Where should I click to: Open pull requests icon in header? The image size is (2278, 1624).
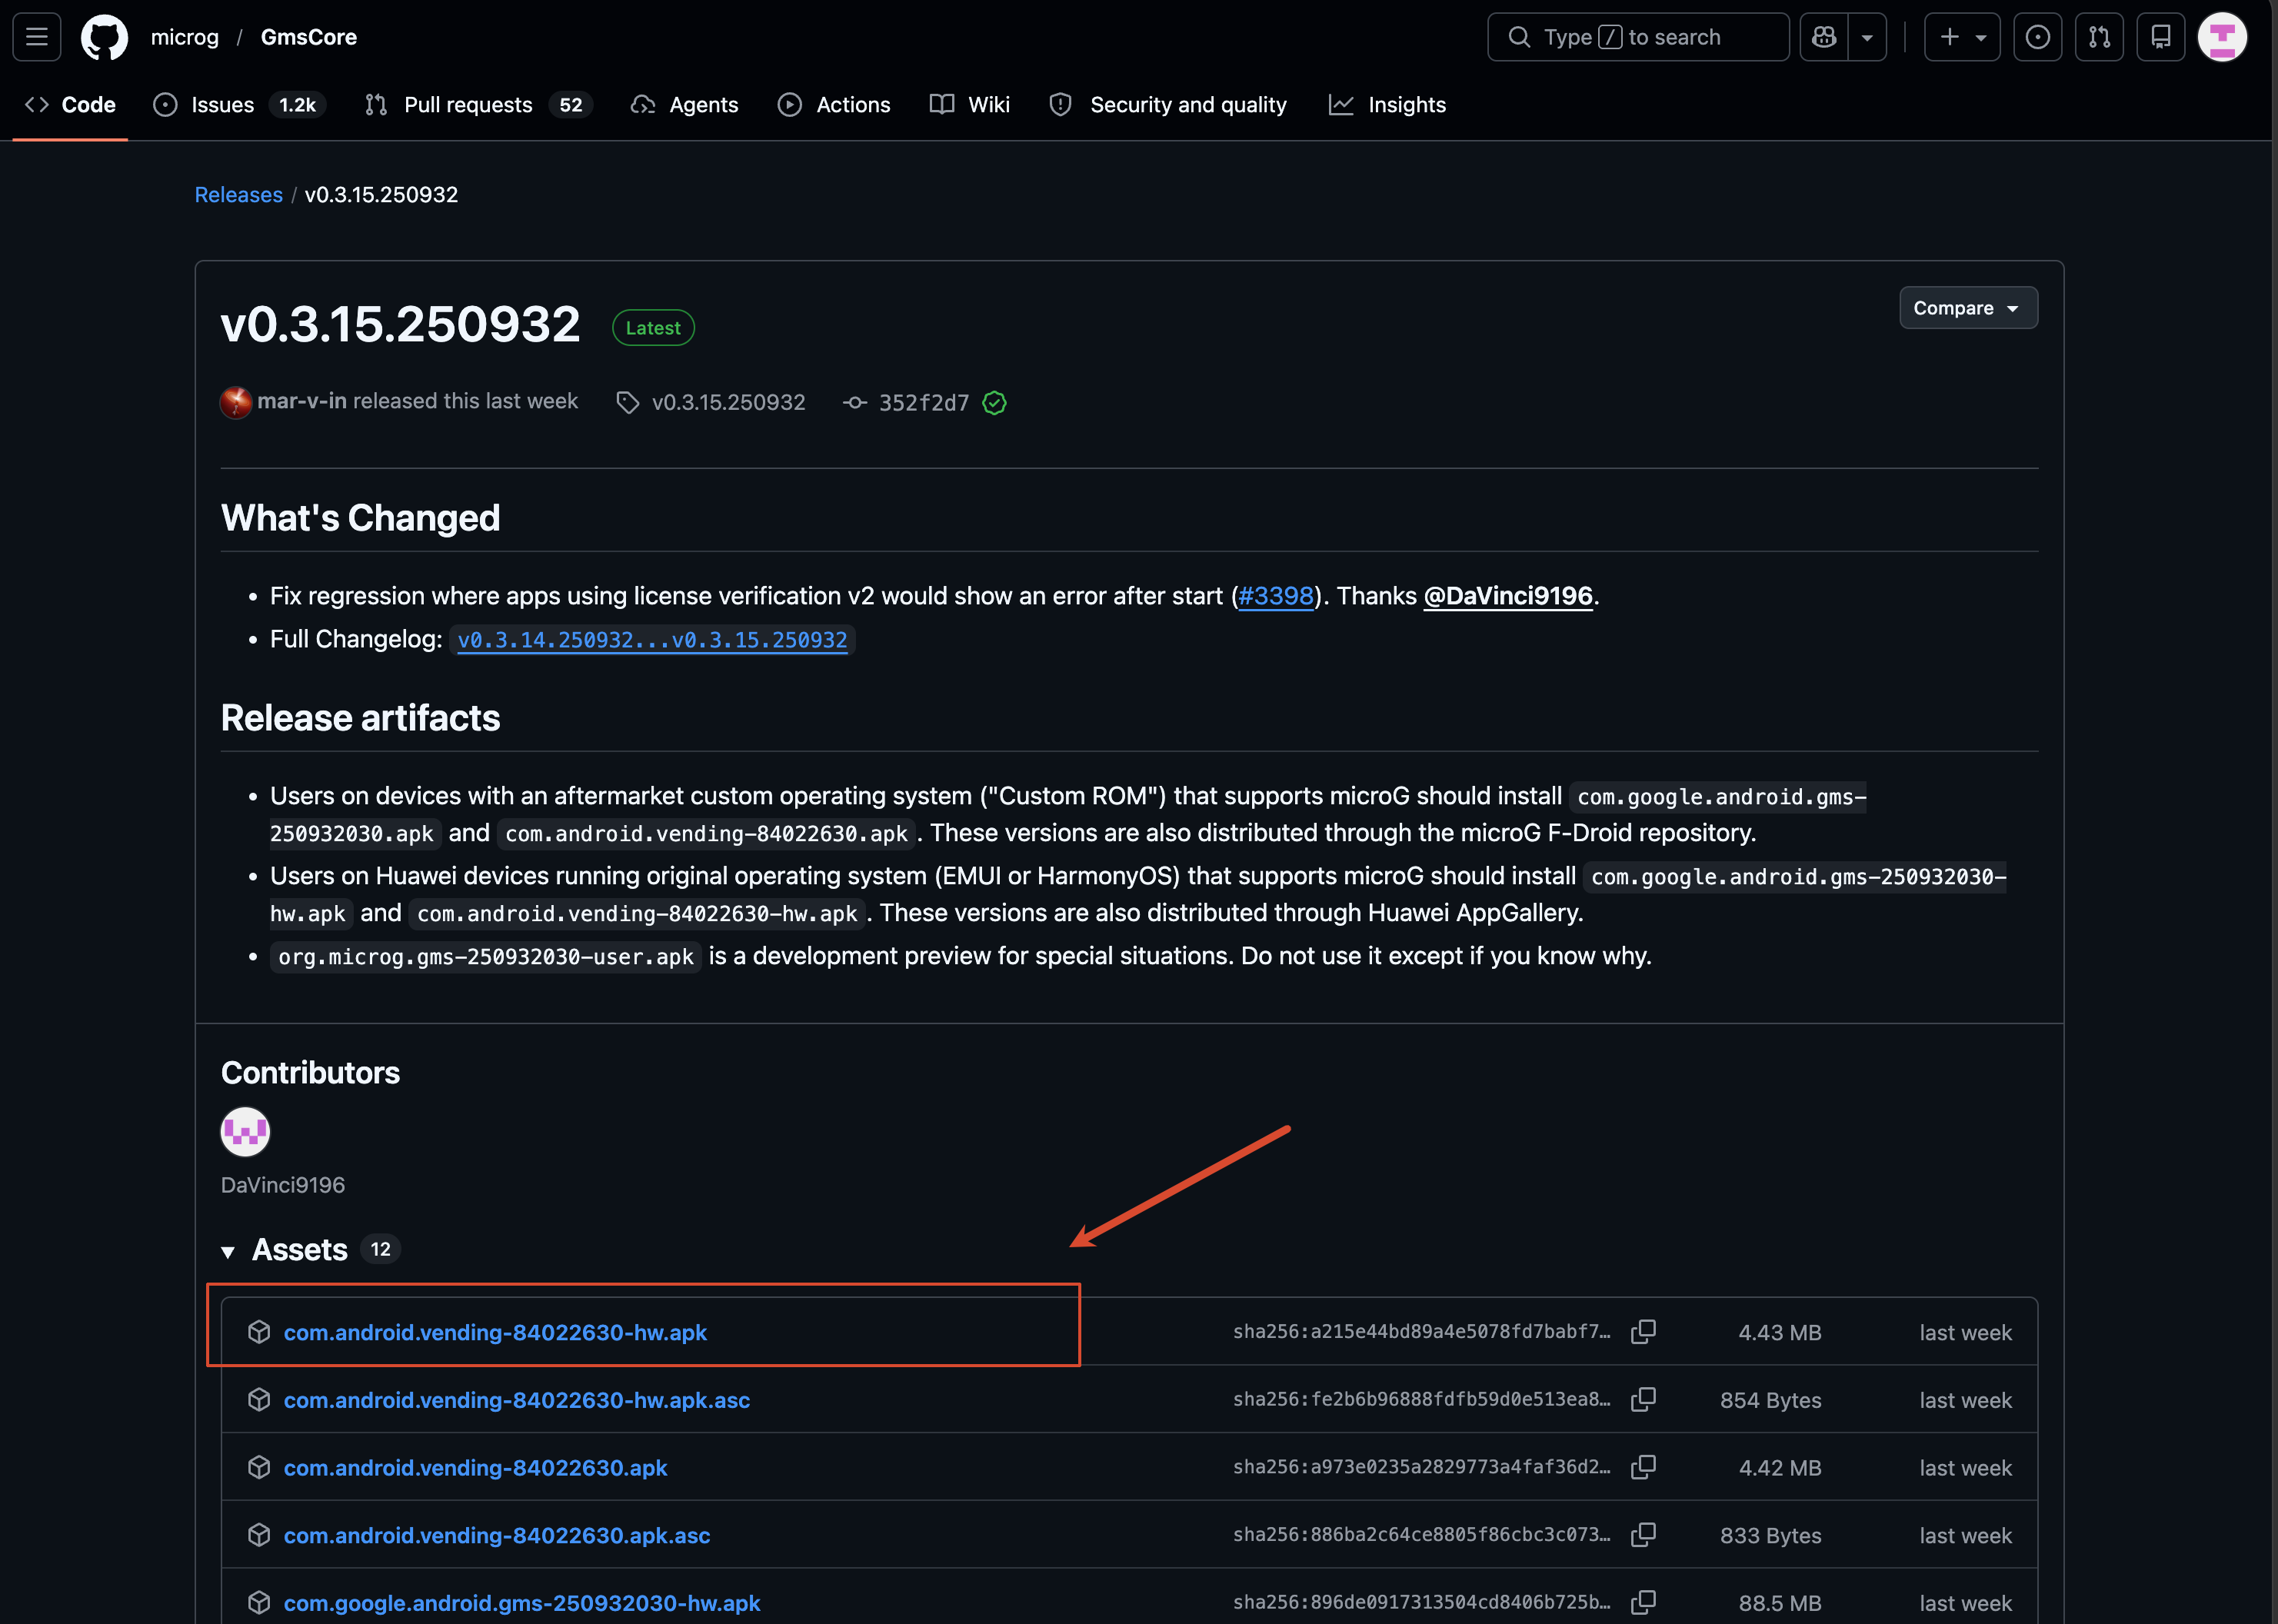click(2099, 37)
